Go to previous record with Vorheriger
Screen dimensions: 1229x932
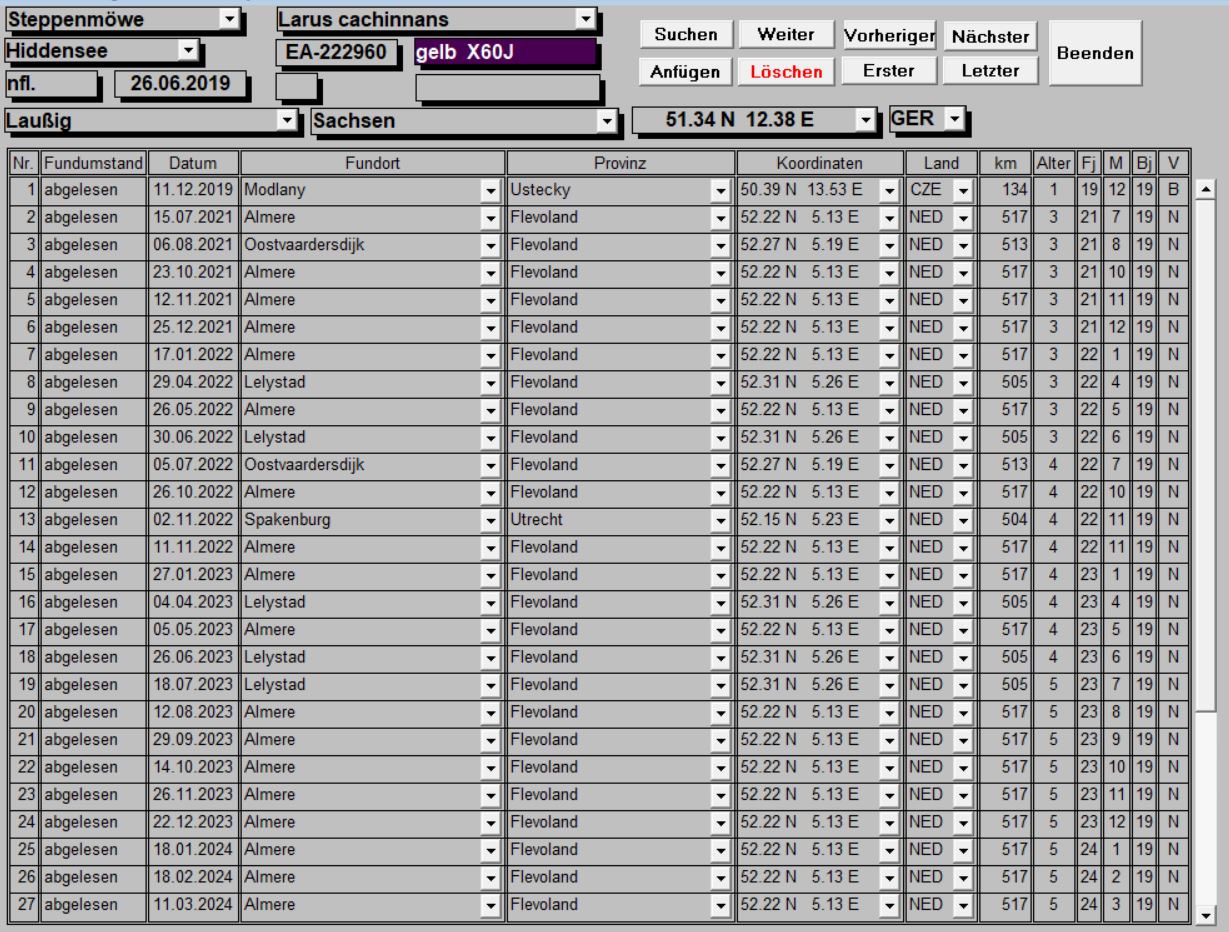pyautogui.click(x=889, y=36)
